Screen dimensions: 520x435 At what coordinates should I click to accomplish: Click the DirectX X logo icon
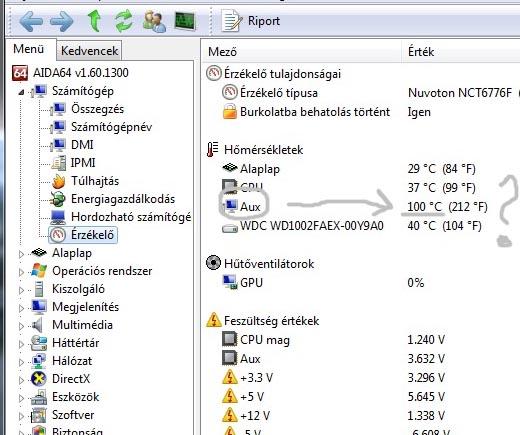point(39,379)
